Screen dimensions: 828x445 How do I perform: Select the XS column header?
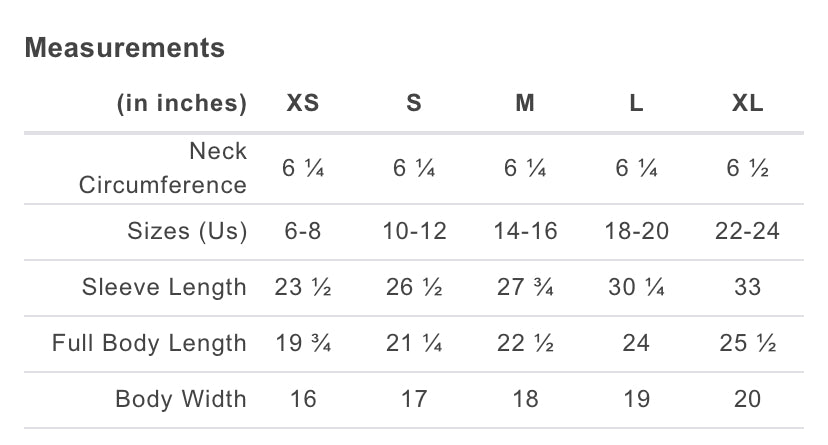(303, 103)
